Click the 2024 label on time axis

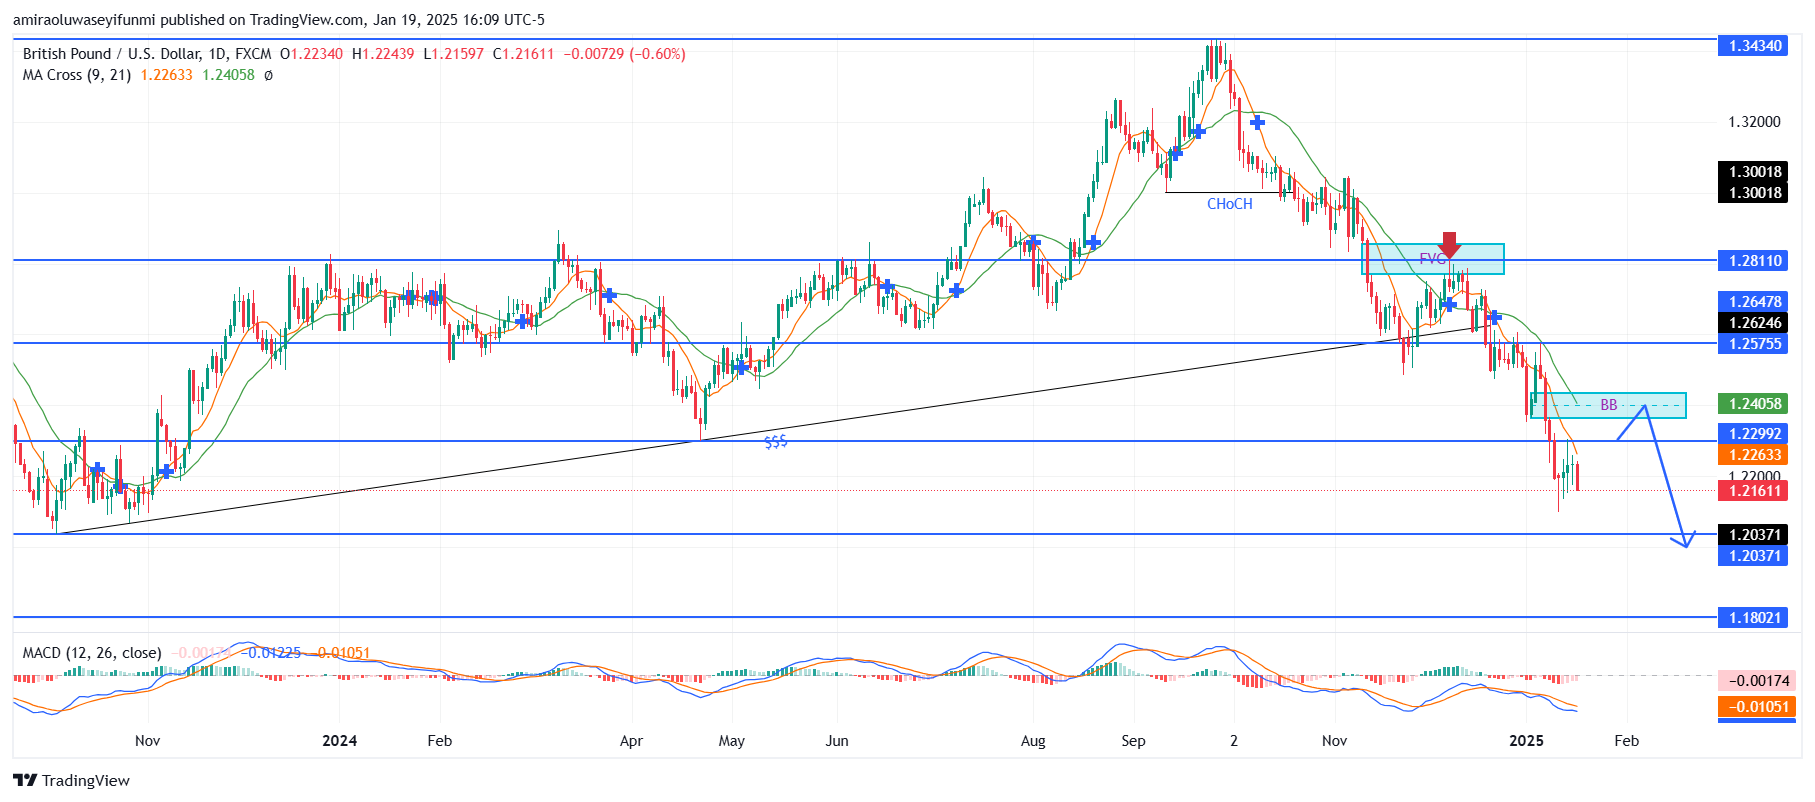pos(340,741)
